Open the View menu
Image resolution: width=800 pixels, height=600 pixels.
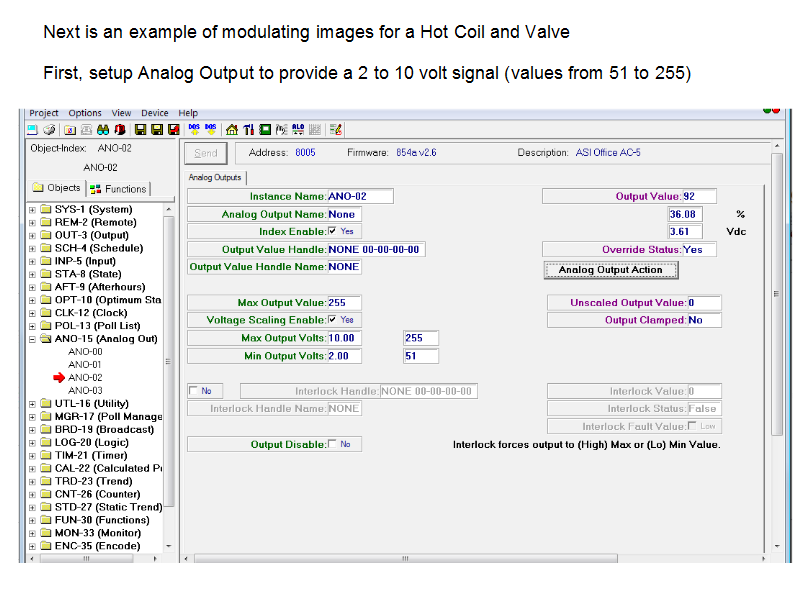point(121,113)
